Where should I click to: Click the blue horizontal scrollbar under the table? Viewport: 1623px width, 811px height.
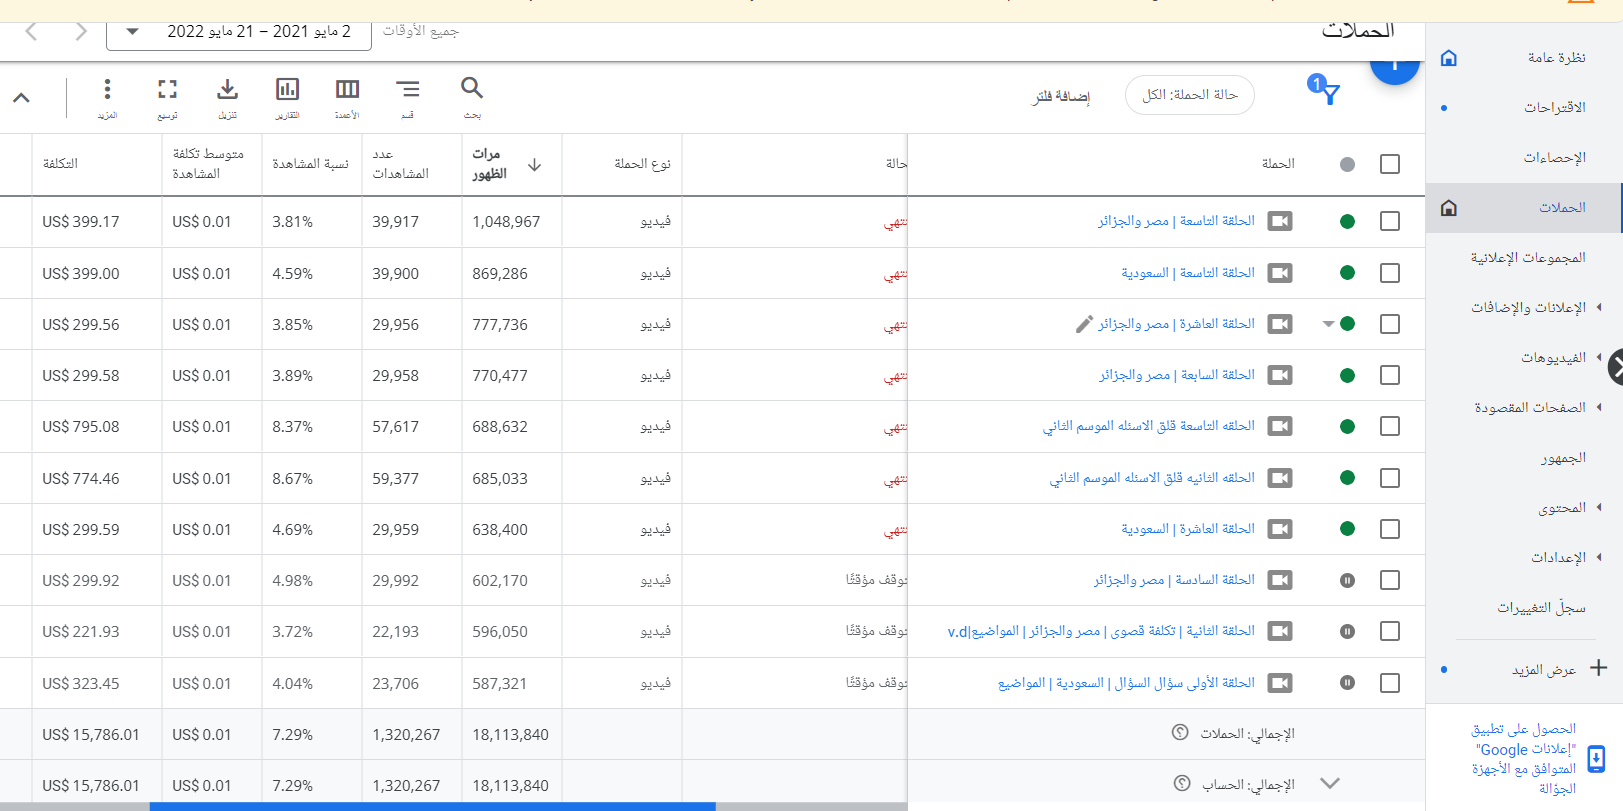coord(432,806)
